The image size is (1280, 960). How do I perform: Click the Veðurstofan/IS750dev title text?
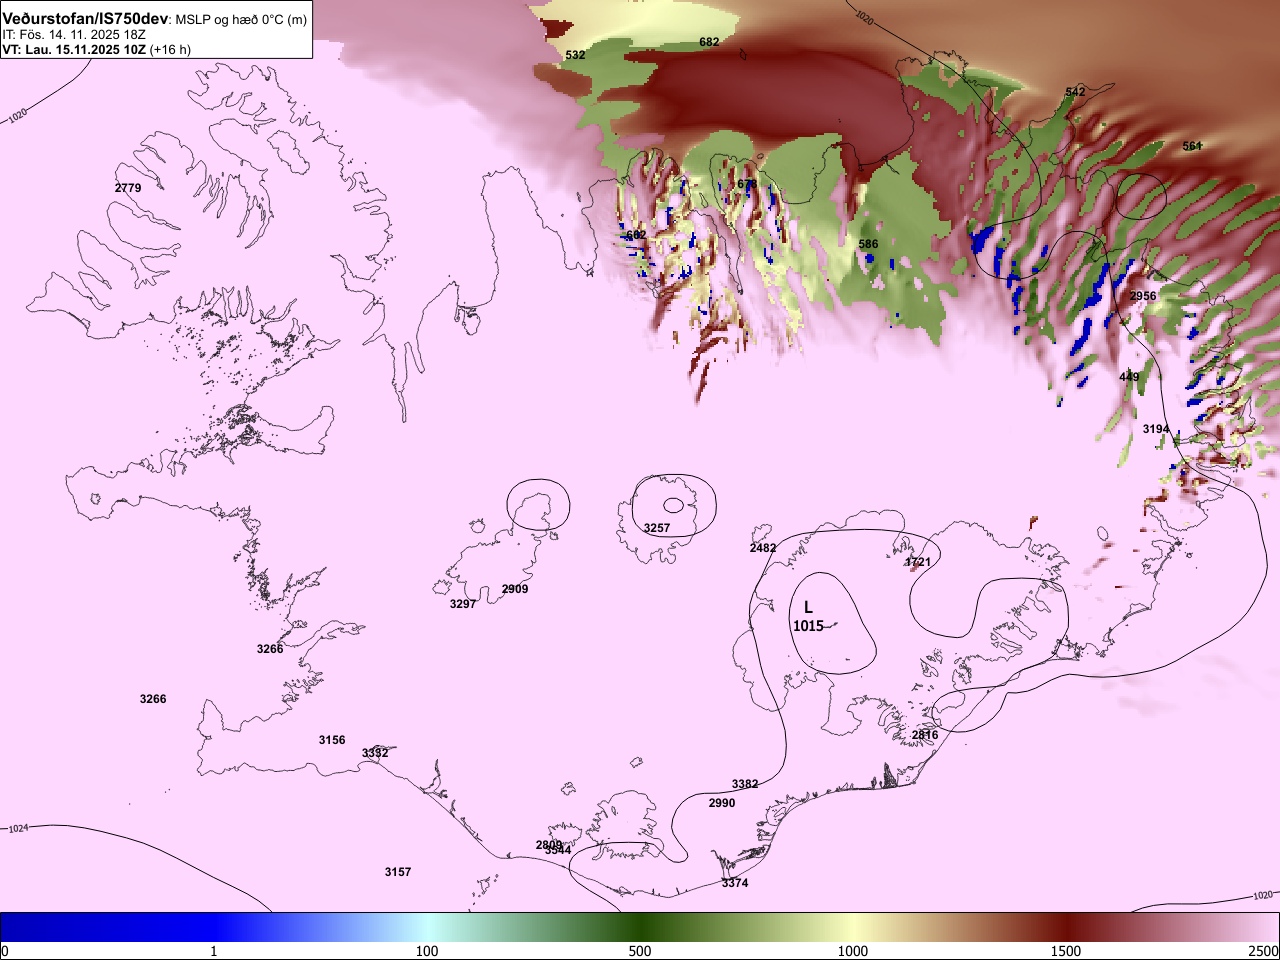[85, 19]
